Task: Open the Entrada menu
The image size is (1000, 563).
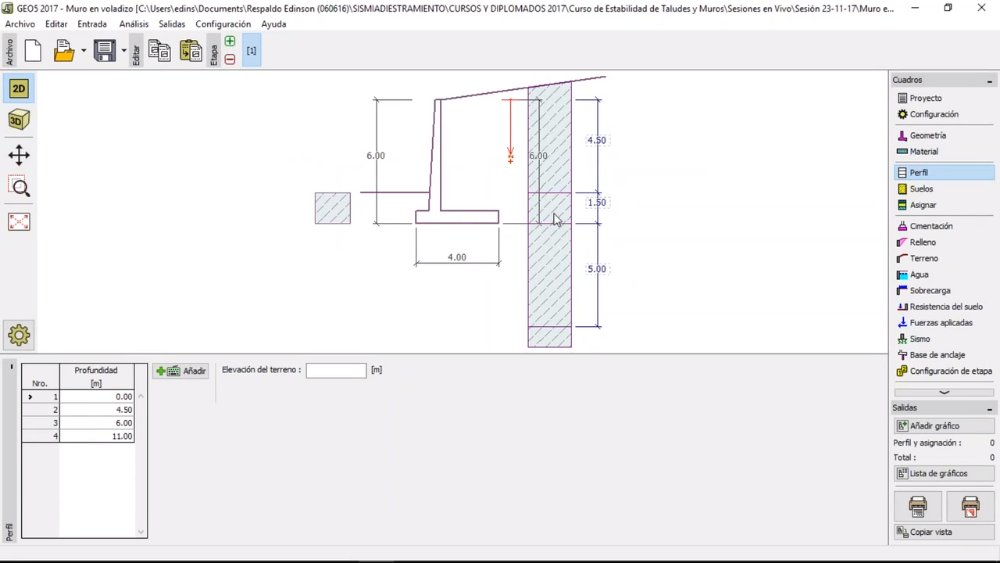Action: point(92,24)
